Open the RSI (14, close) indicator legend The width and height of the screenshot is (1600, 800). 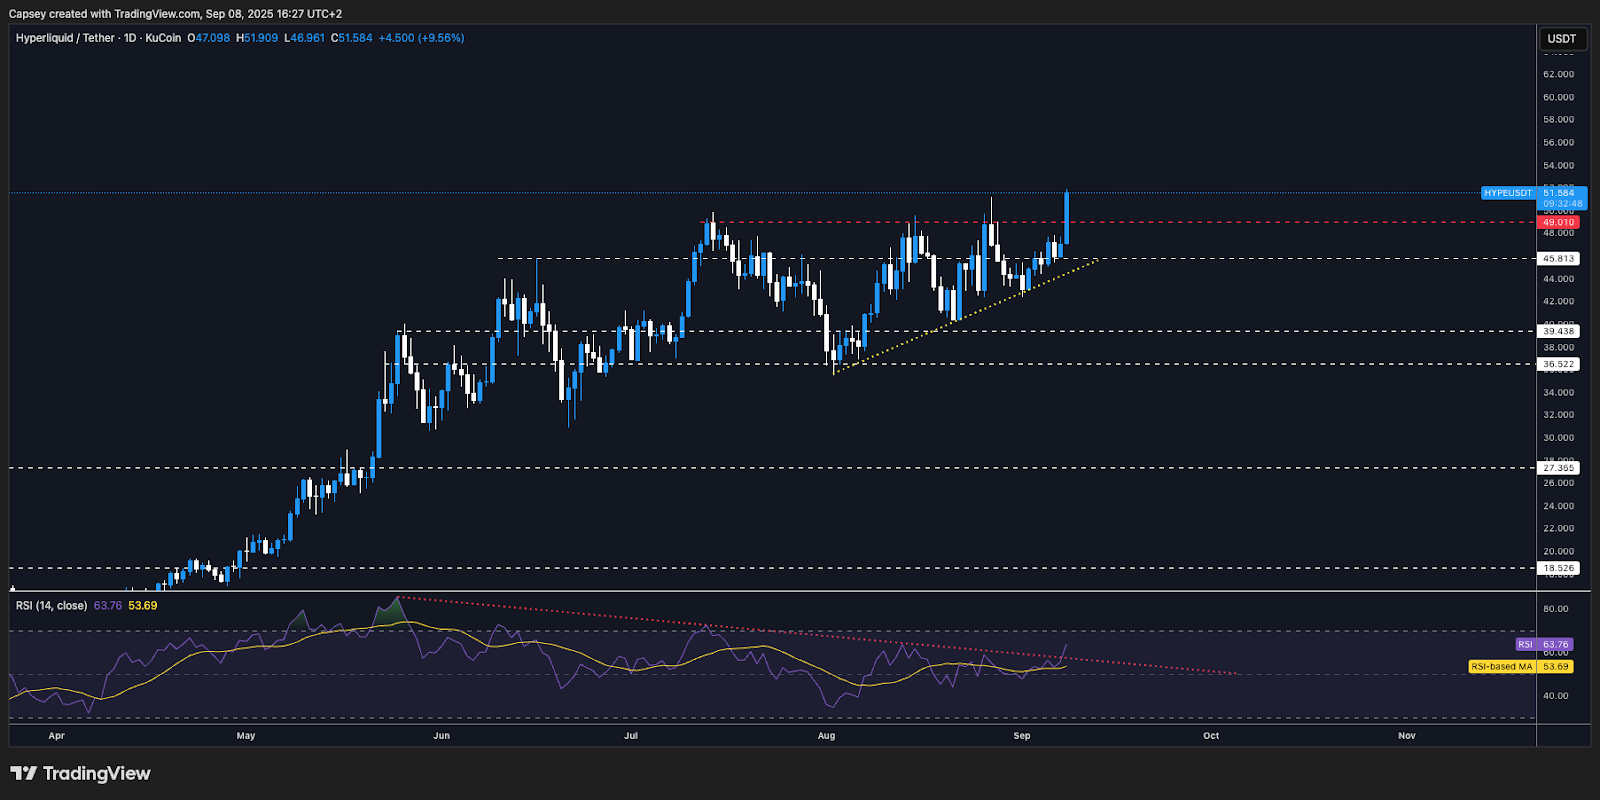pyautogui.click(x=51, y=606)
